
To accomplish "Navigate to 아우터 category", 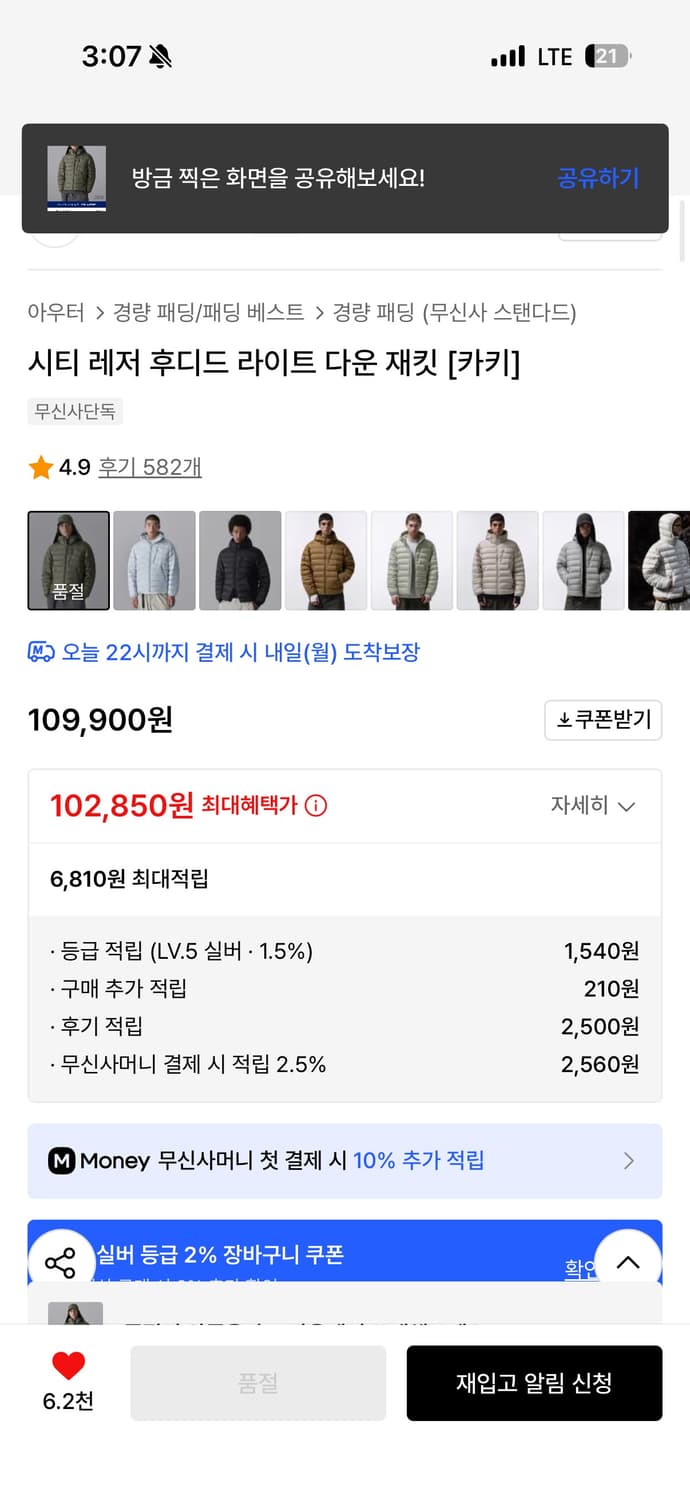I will (x=48, y=313).
